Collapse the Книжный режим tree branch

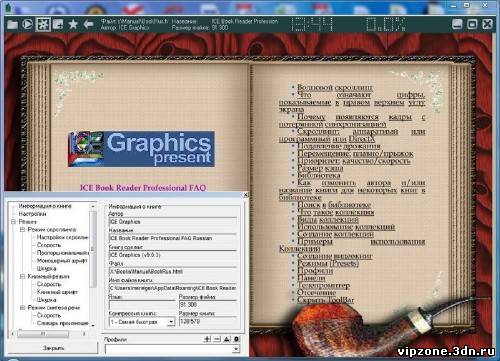(x=23, y=277)
